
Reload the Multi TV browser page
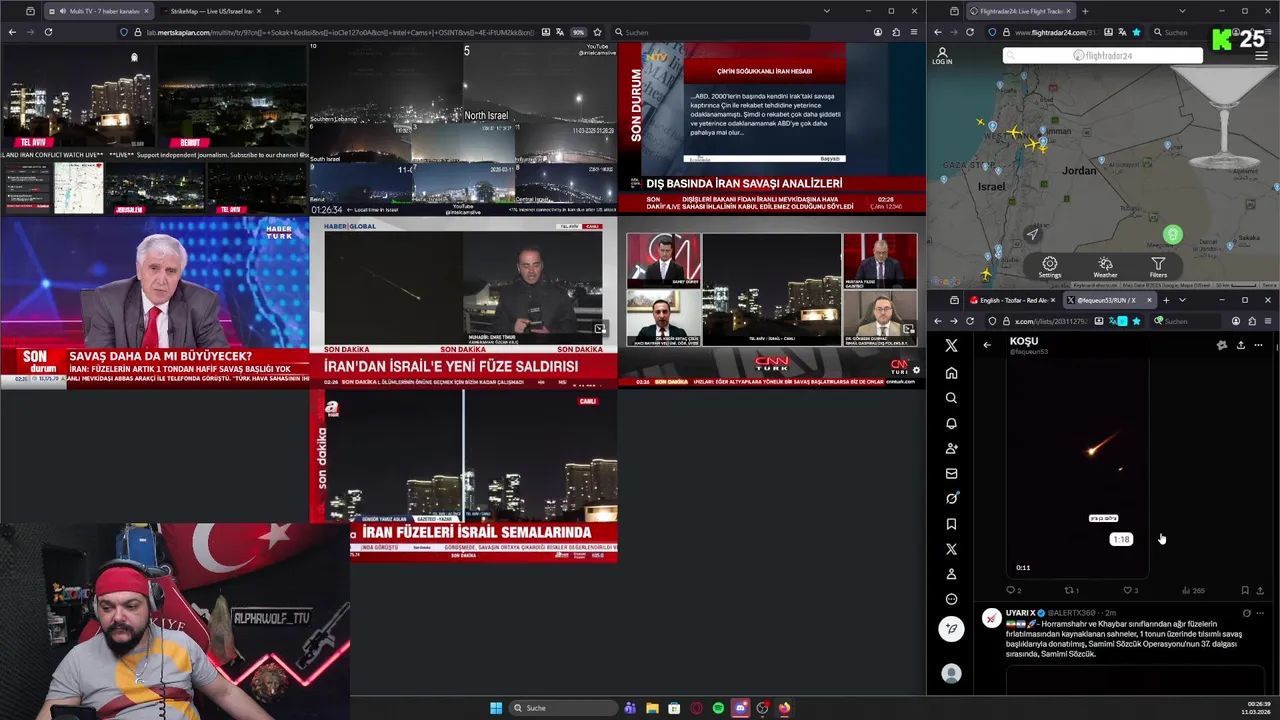click(48, 32)
